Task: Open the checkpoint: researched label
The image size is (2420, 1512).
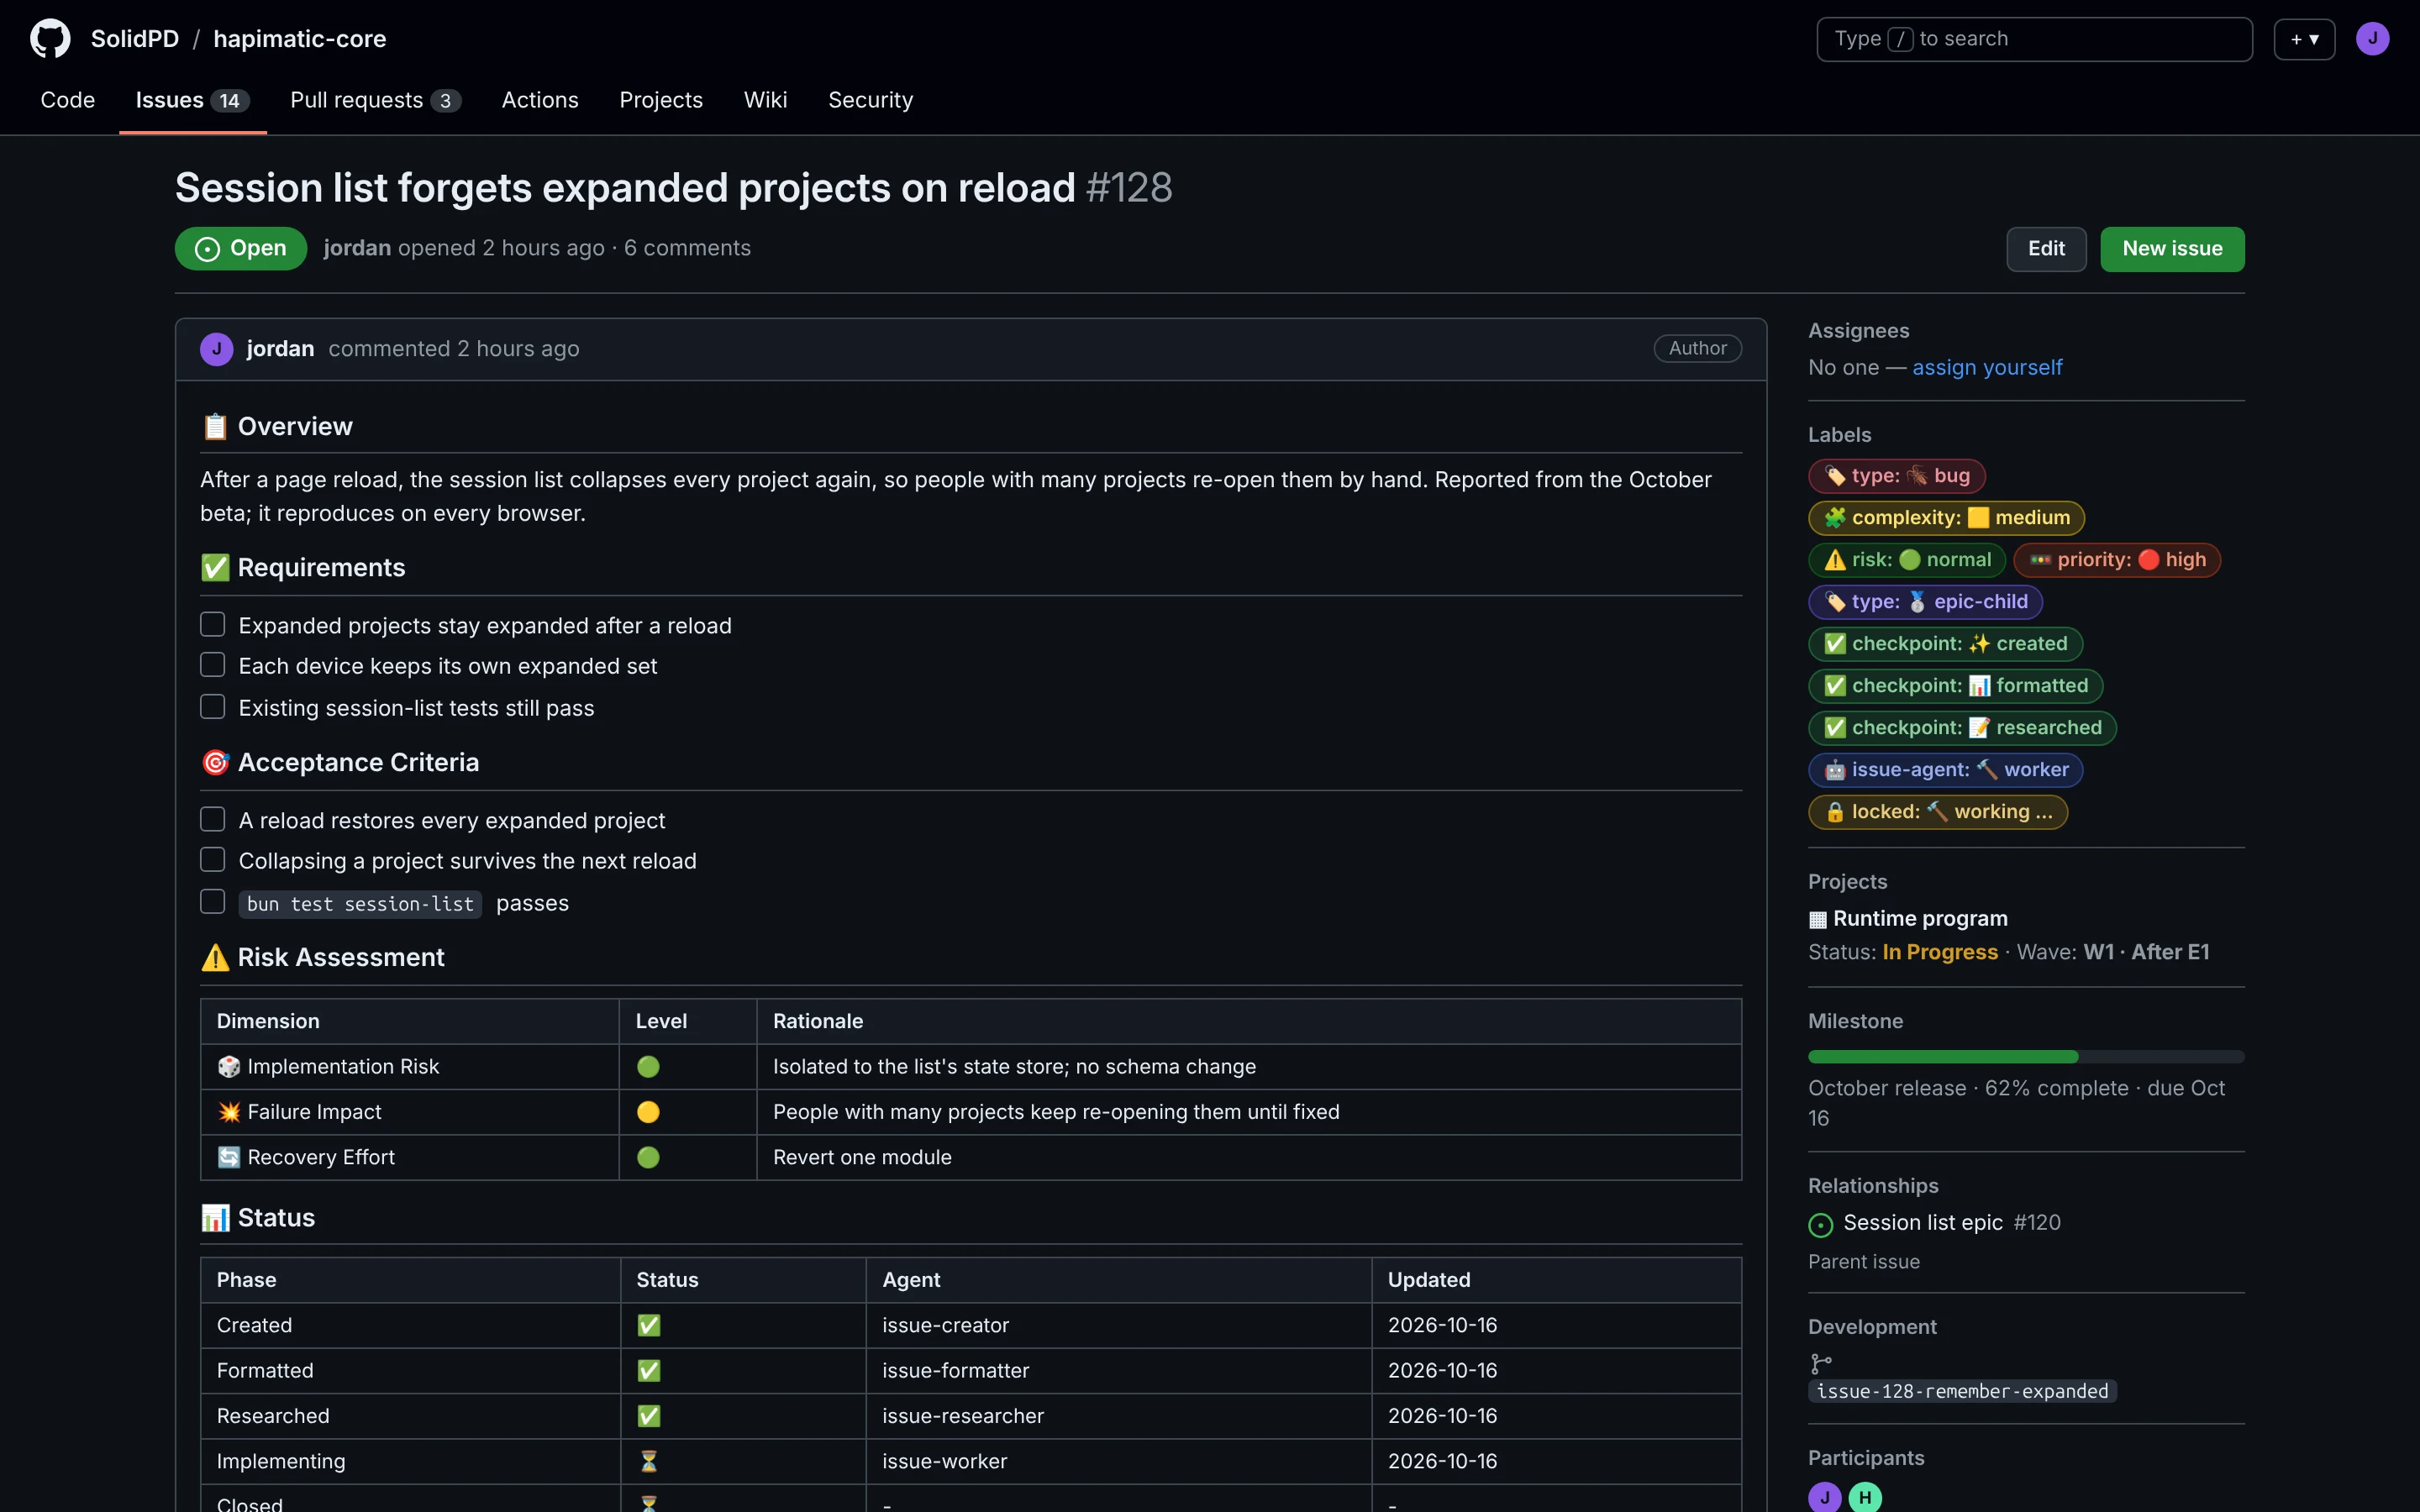Action: click(x=1962, y=728)
